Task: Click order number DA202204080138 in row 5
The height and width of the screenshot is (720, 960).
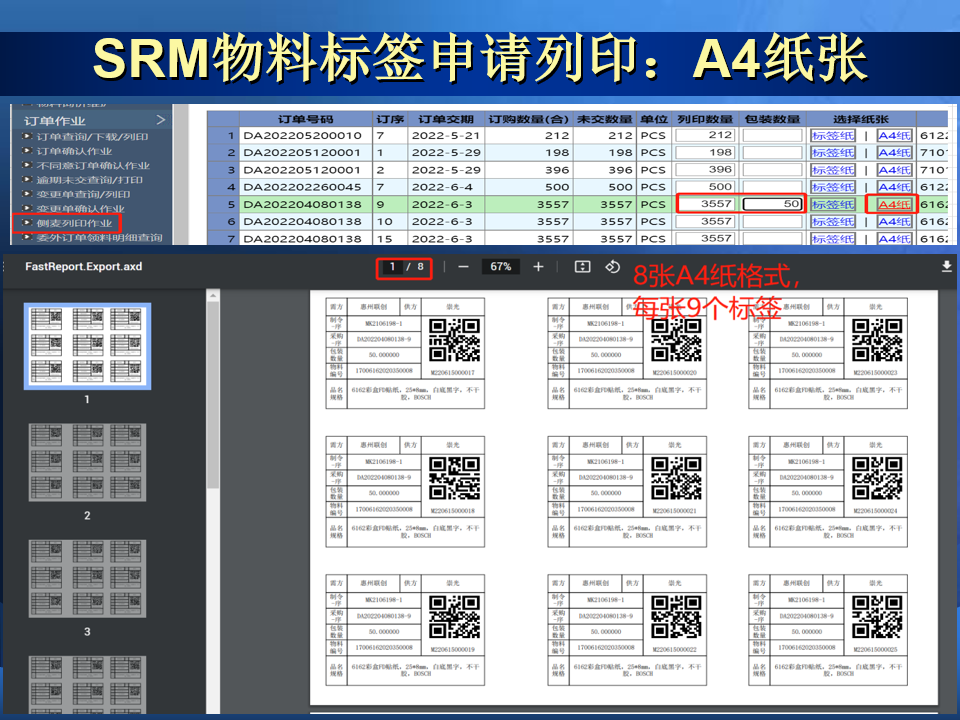Action: point(302,204)
